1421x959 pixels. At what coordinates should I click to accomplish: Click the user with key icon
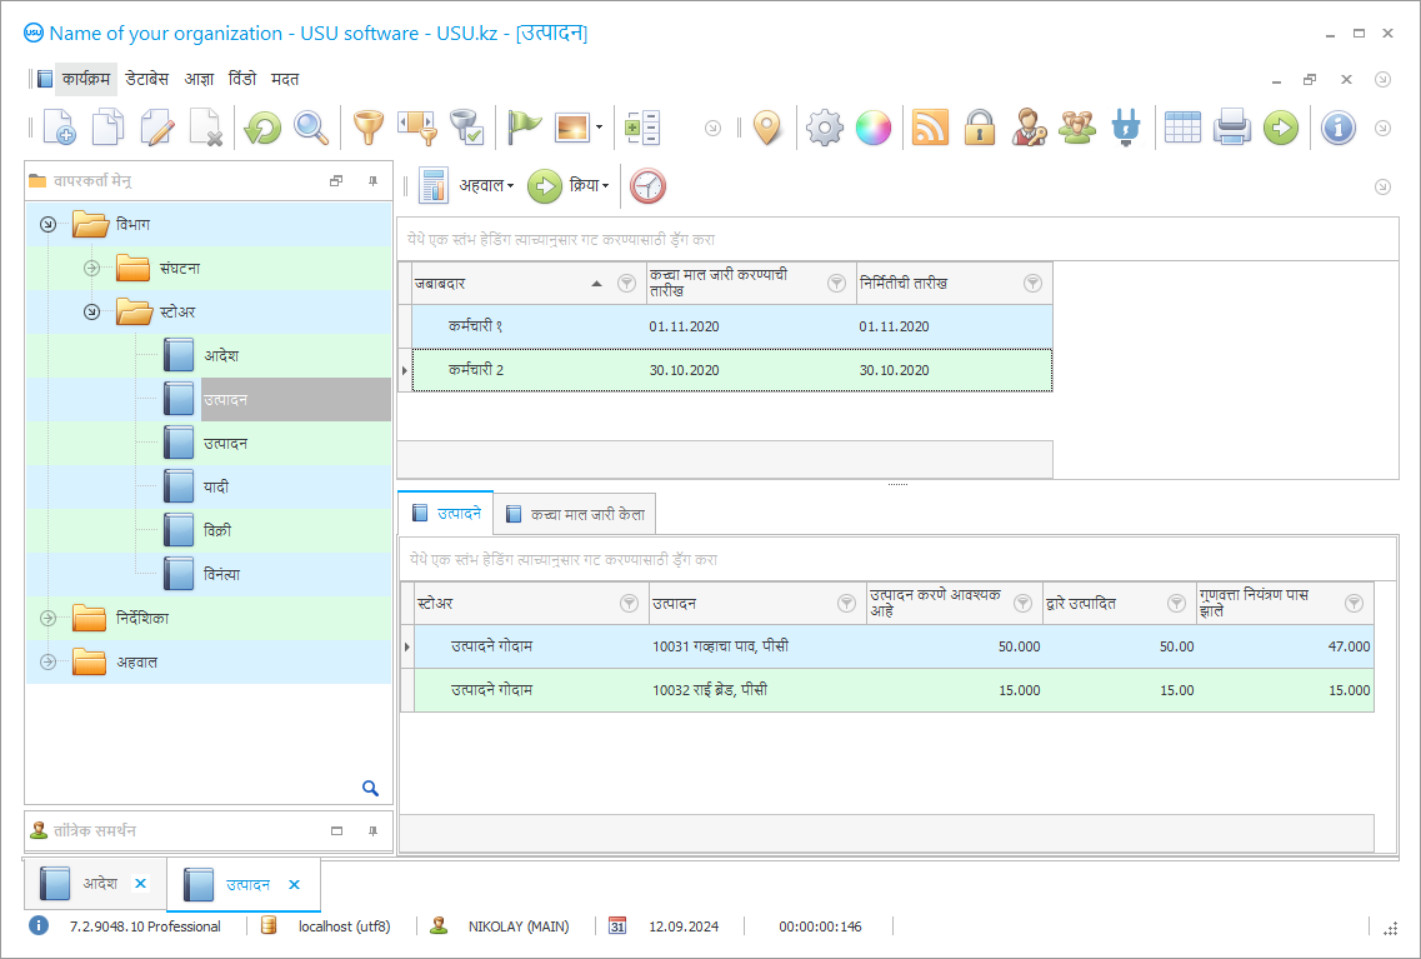[1029, 127]
